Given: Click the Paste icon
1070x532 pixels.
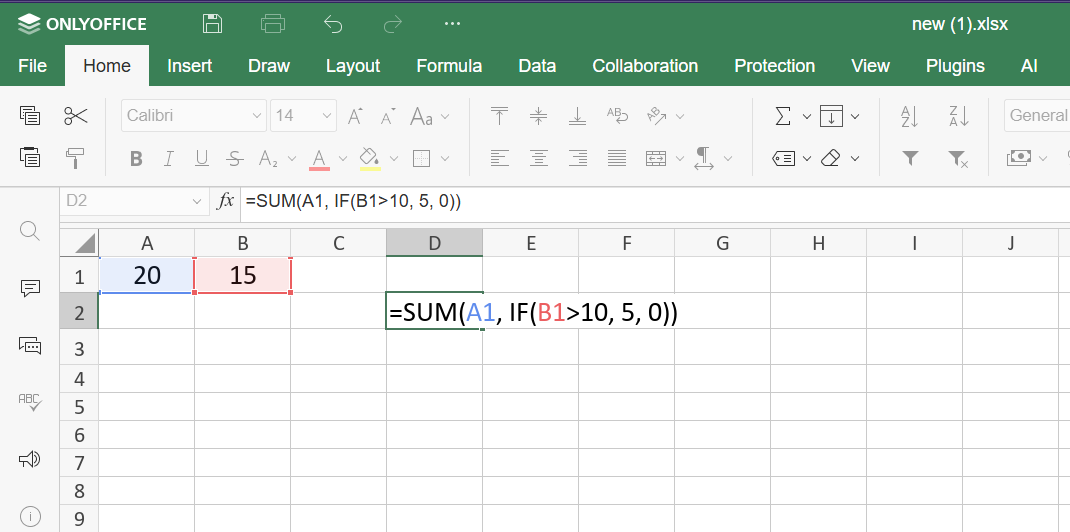Looking at the screenshot, I should [30, 158].
